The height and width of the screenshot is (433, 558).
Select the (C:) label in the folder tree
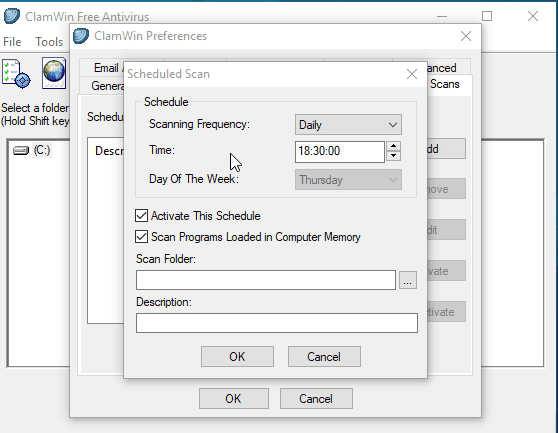pyautogui.click(x=42, y=150)
